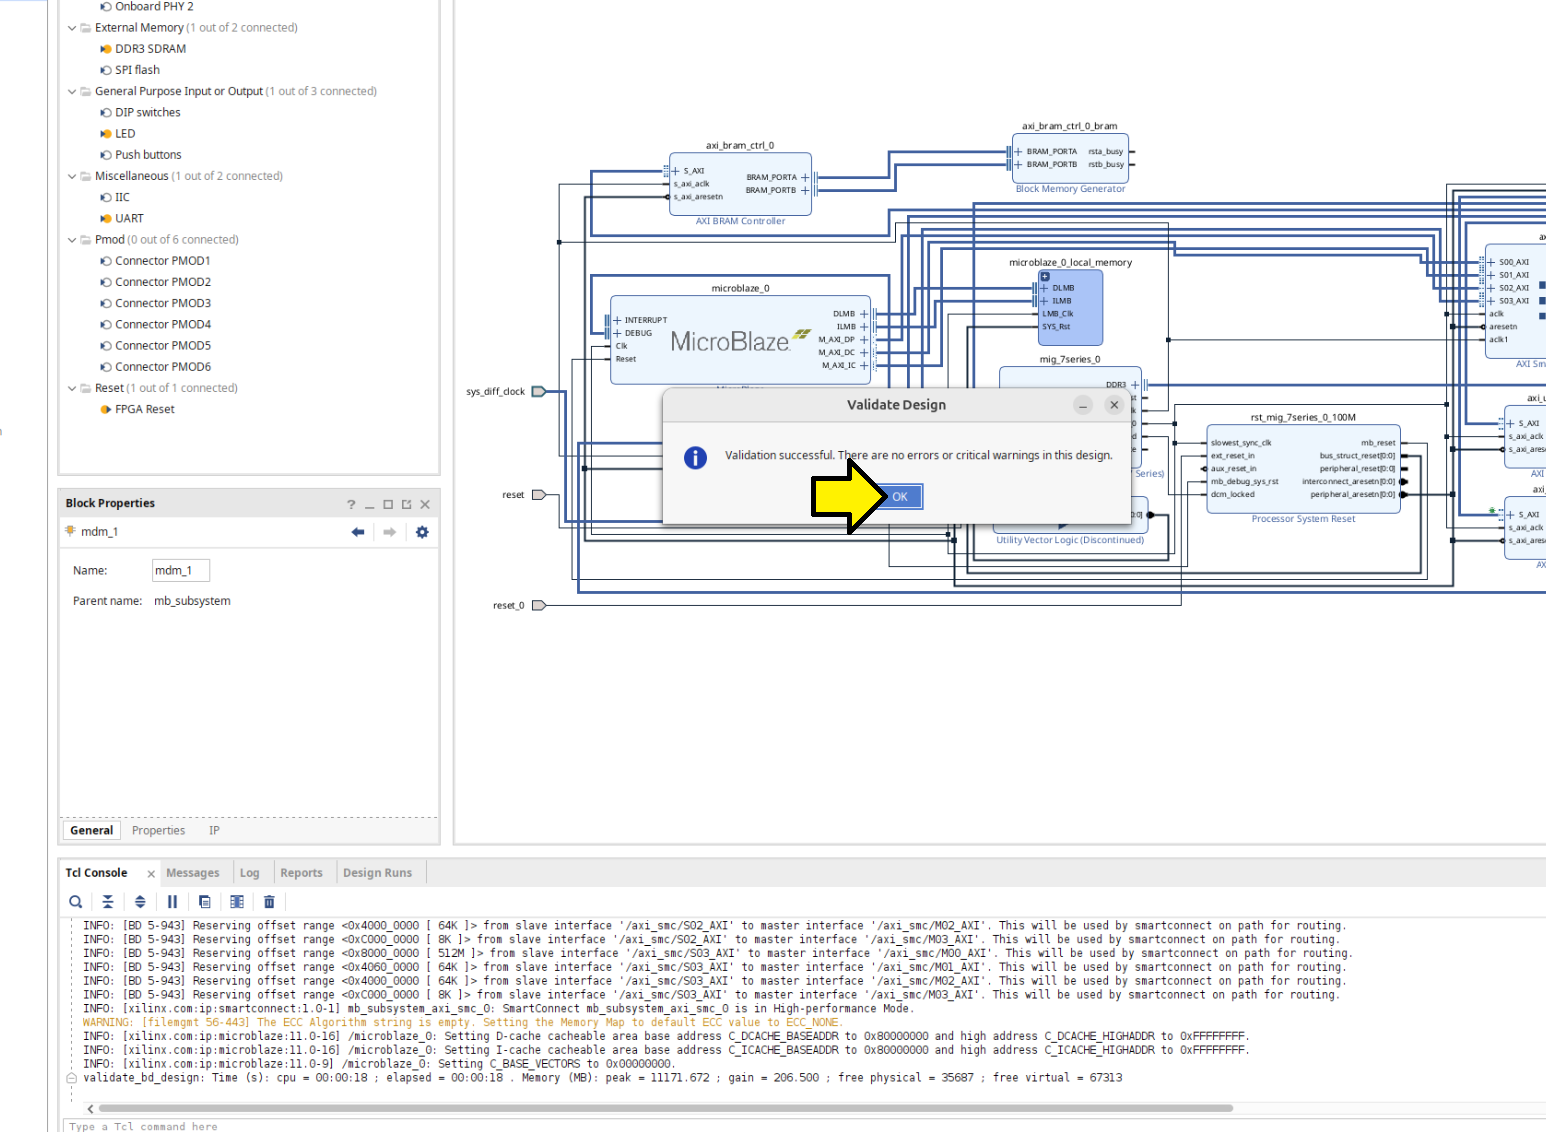
Task: Click the Name field containing mdm_1
Action: 180,571
